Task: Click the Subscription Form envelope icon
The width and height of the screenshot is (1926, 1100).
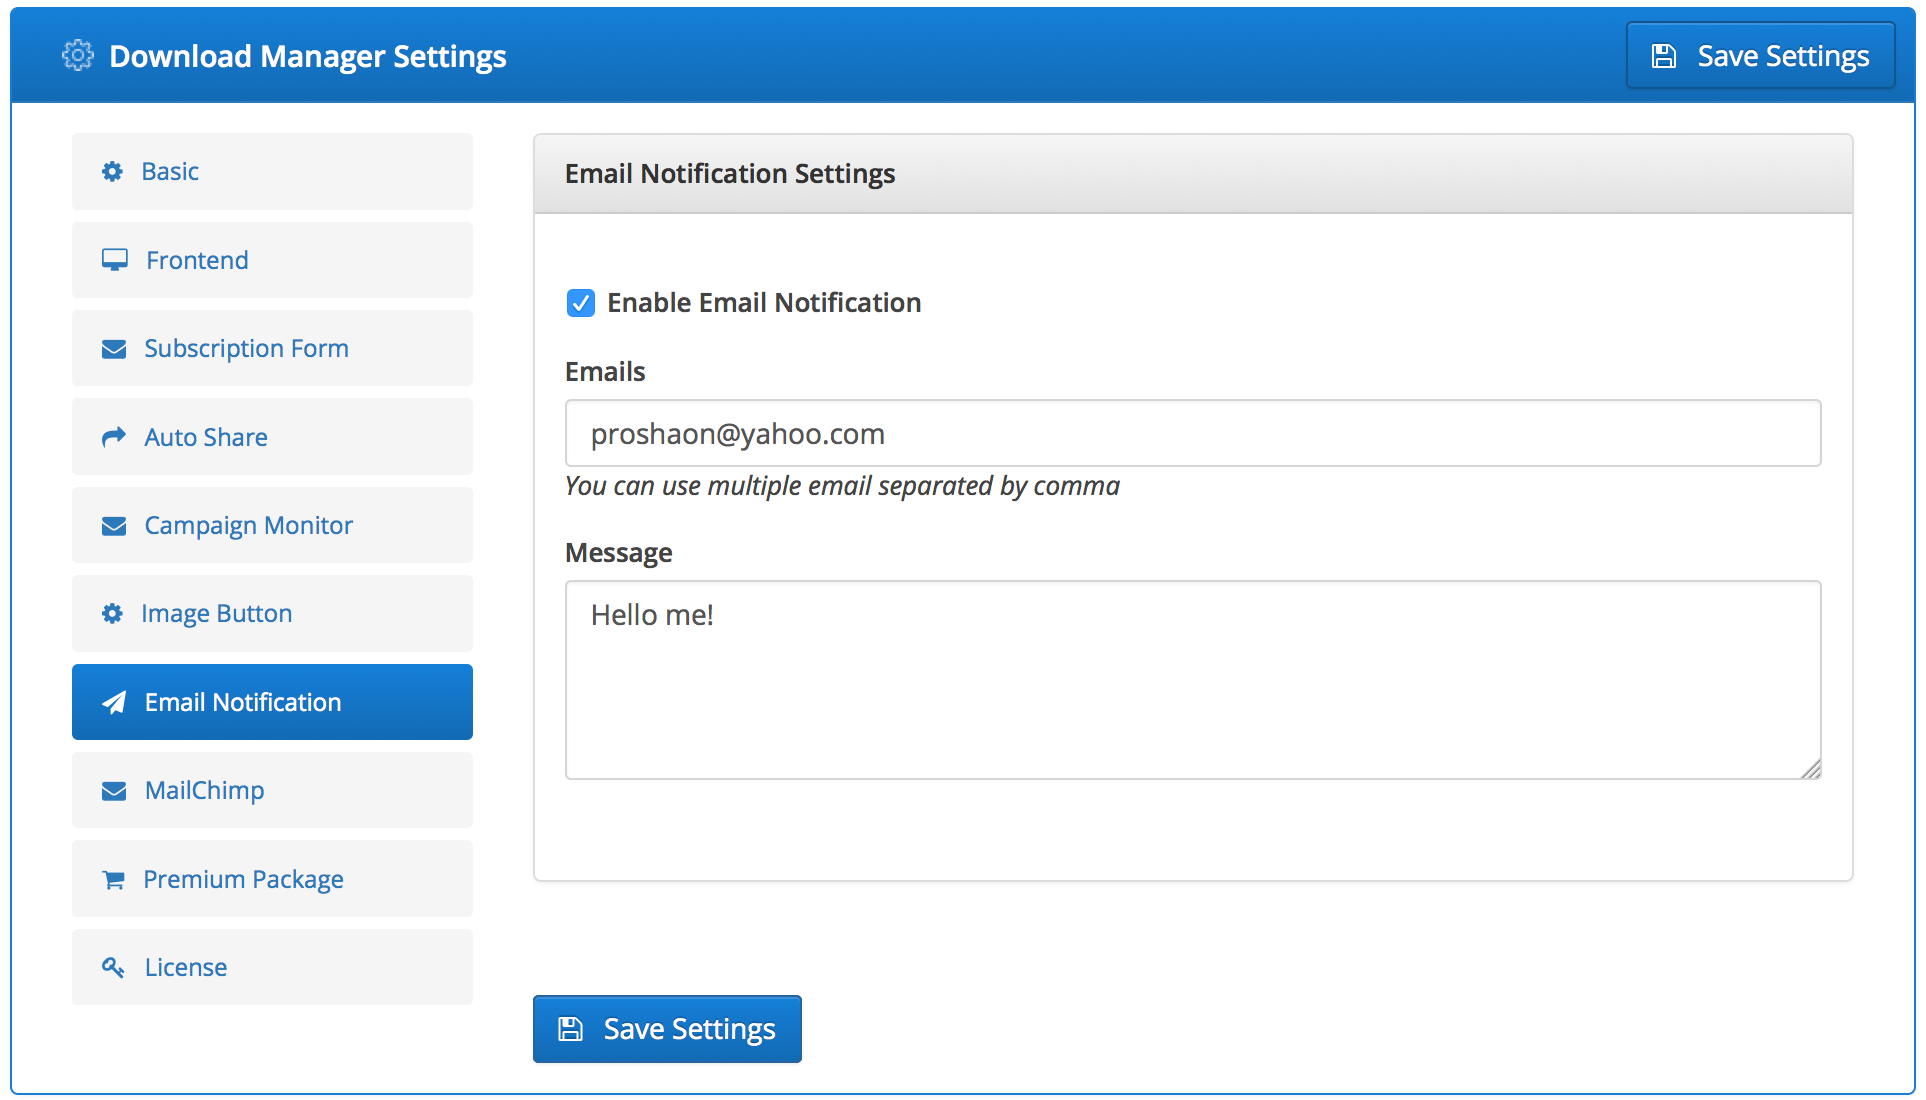Action: click(x=114, y=348)
